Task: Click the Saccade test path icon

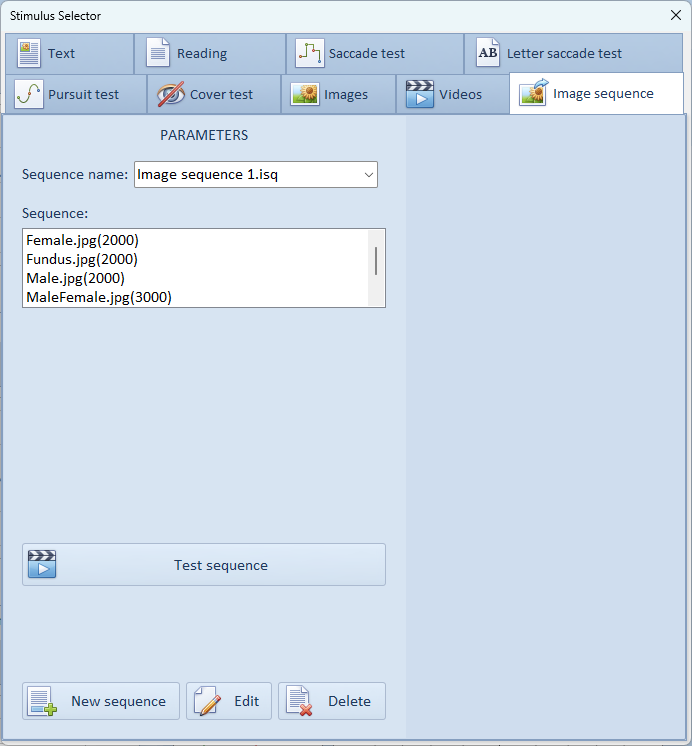Action: [x=310, y=54]
